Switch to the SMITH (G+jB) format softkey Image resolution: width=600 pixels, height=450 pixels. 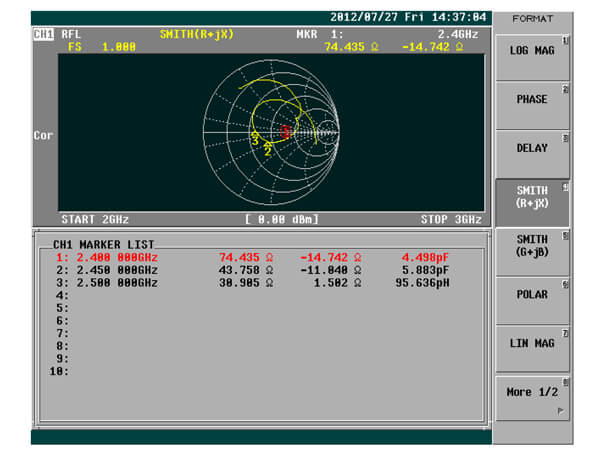[x=532, y=252]
